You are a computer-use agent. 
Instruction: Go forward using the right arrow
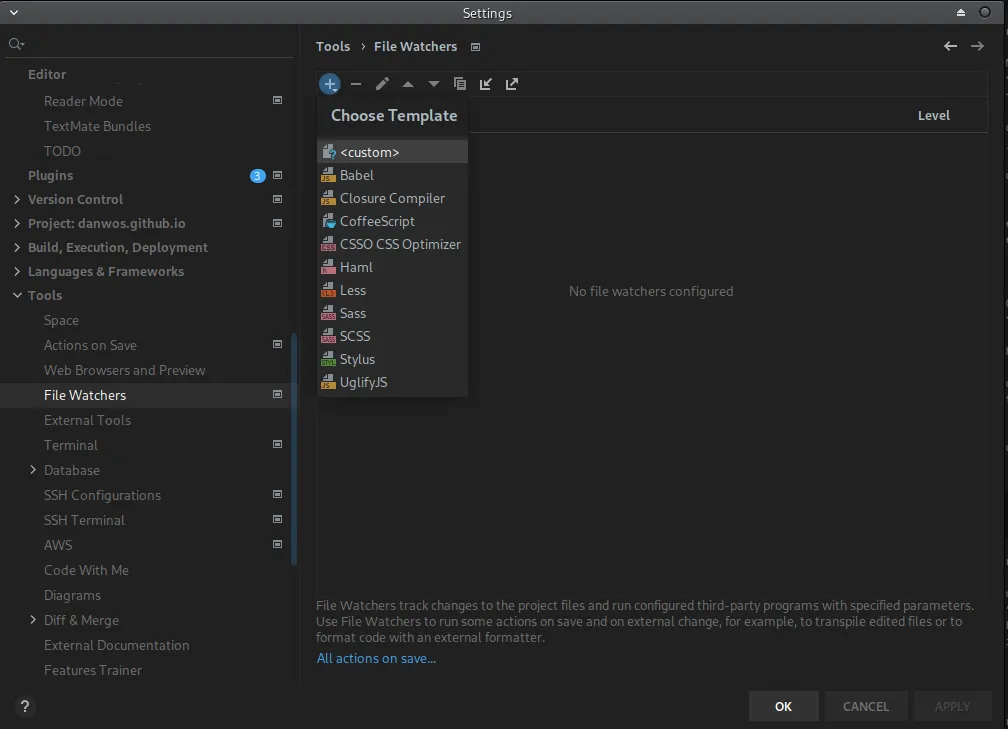click(x=977, y=46)
